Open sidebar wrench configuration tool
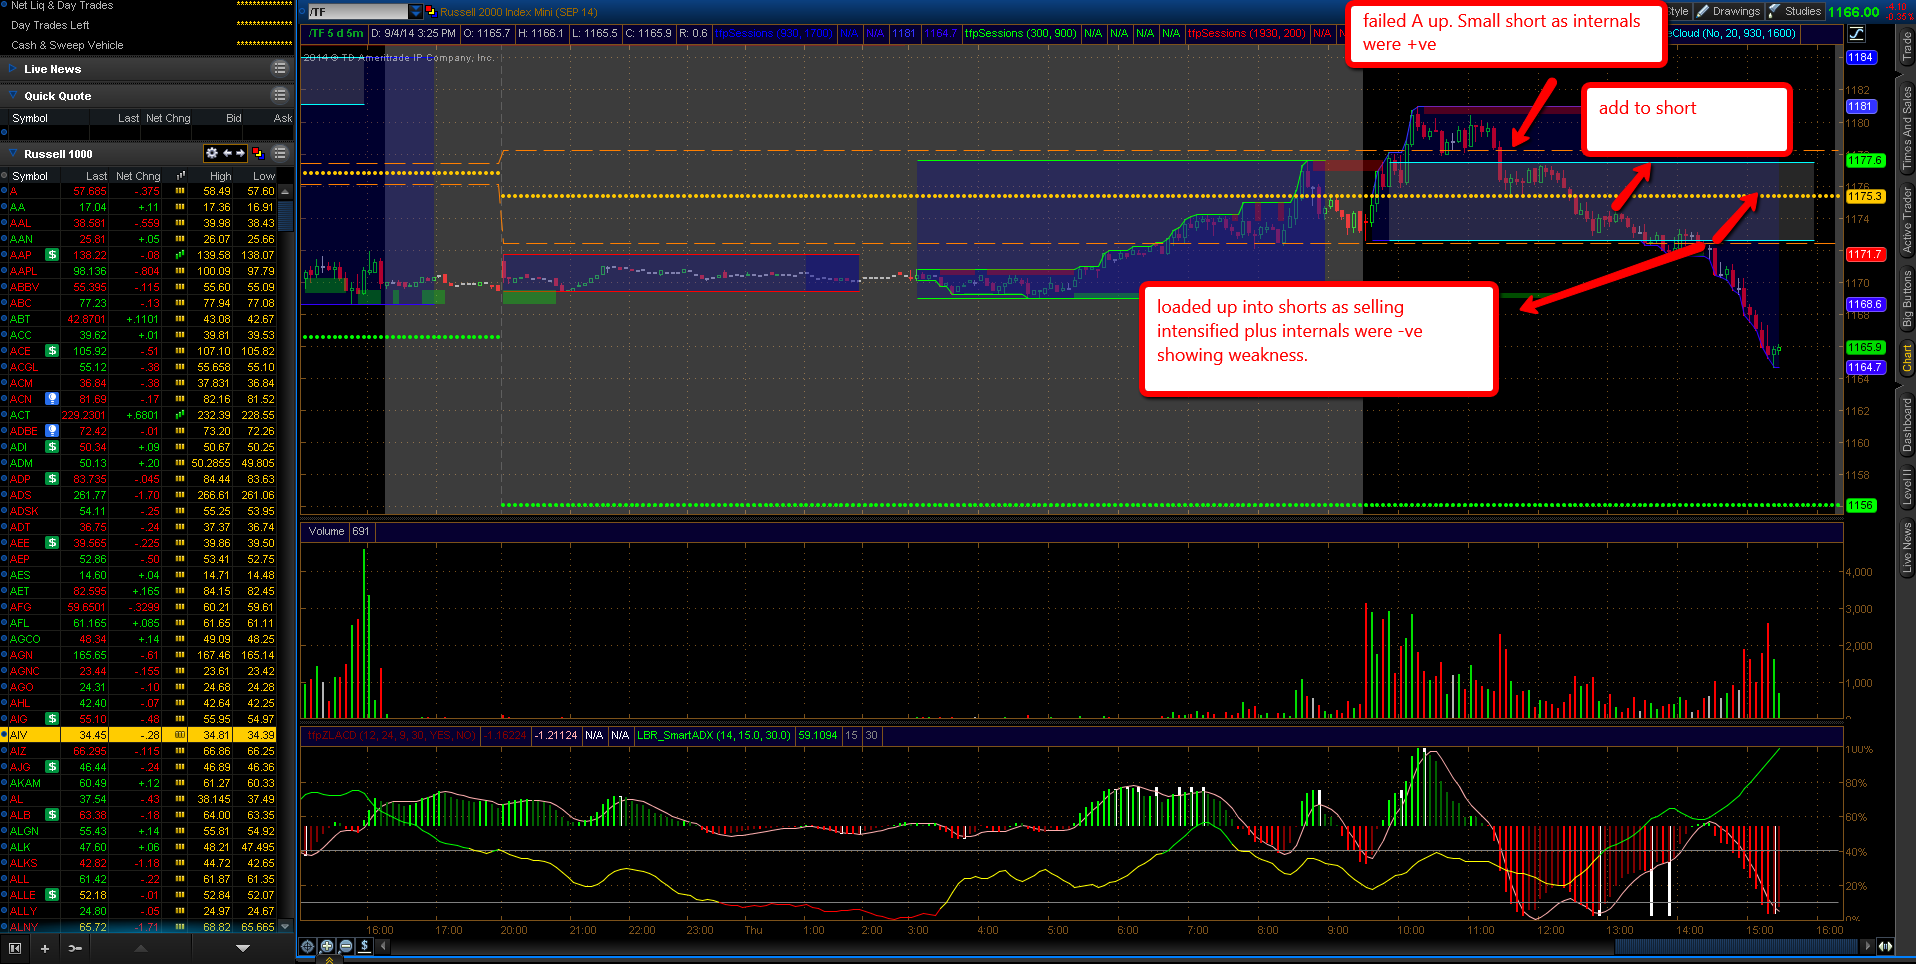The image size is (1916, 964). (75, 948)
